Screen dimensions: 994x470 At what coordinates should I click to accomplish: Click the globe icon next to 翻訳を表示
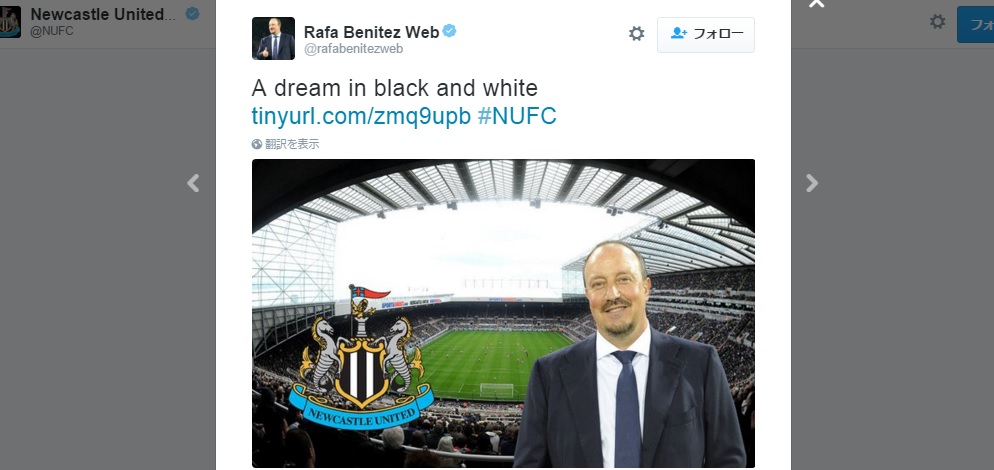point(257,144)
